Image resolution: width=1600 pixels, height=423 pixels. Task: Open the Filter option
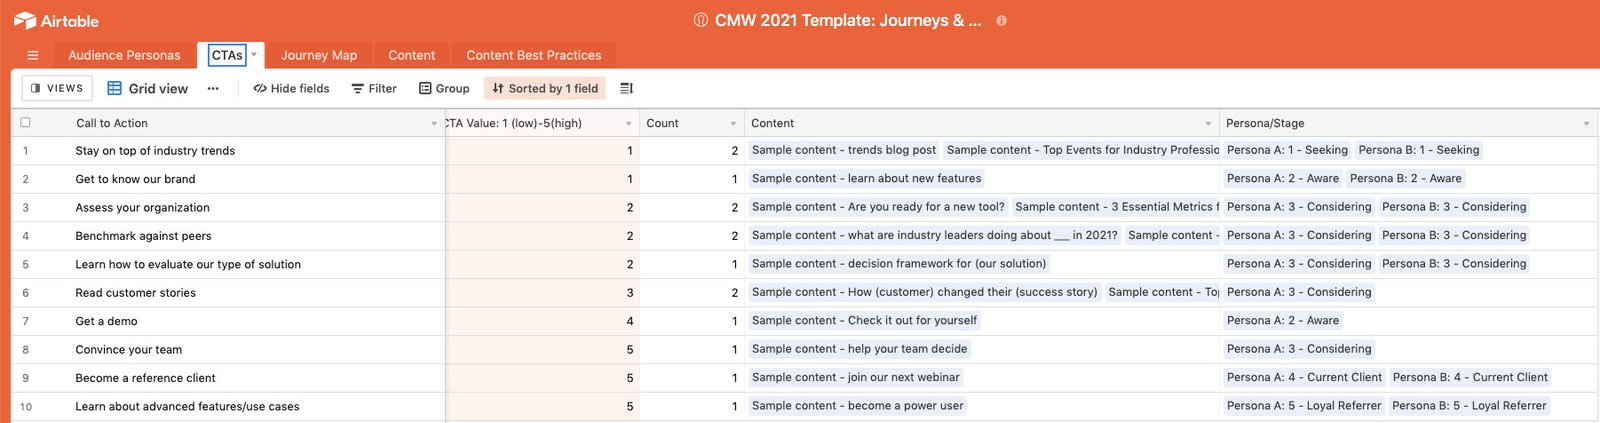pyautogui.click(x=374, y=88)
